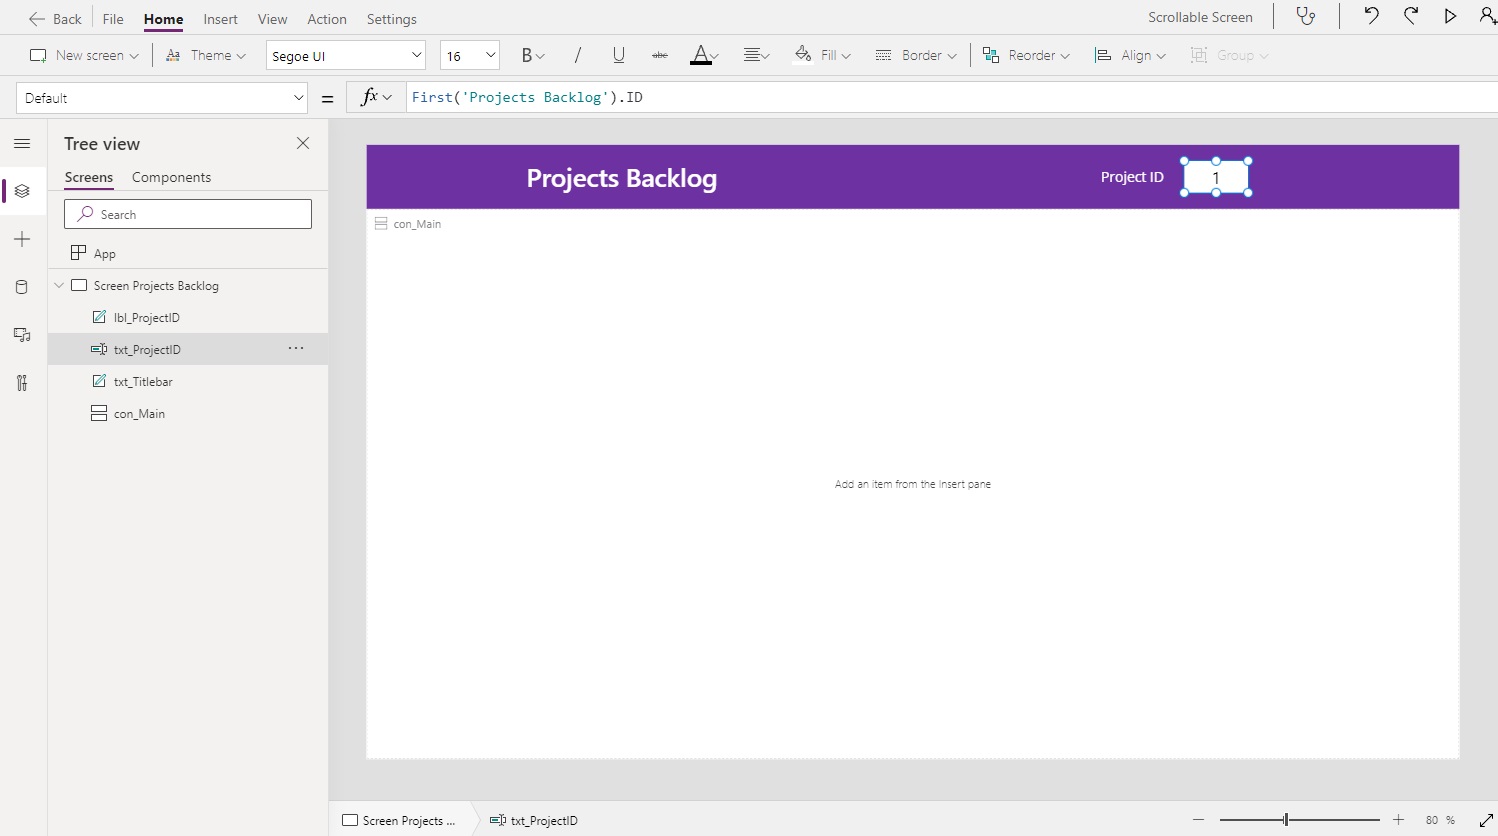Run the App checker
1498x836 pixels.
[1306, 16]
